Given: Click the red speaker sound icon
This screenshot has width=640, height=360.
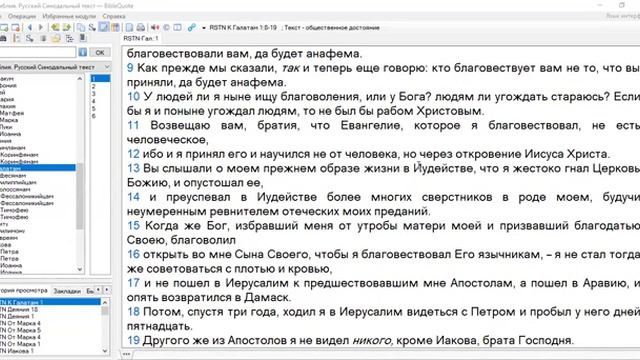Looking at the screenshot, I should 155,28.
